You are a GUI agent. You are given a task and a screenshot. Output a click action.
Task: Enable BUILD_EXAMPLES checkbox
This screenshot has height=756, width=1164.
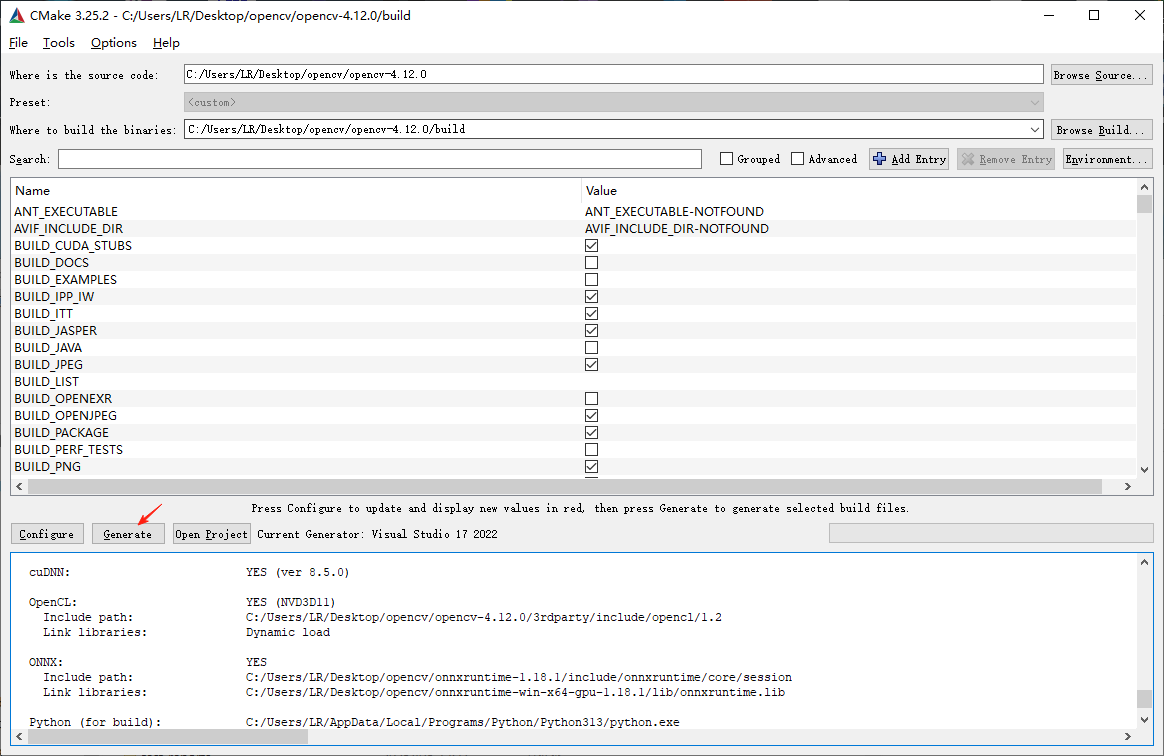click(592, 280)
